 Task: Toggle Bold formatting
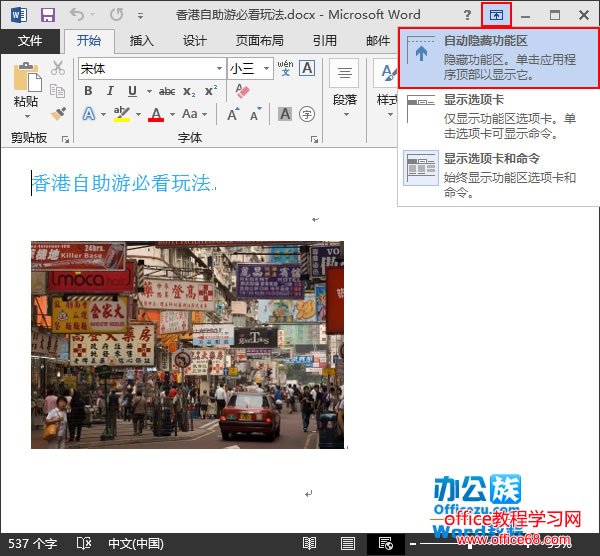coord(88,91)
